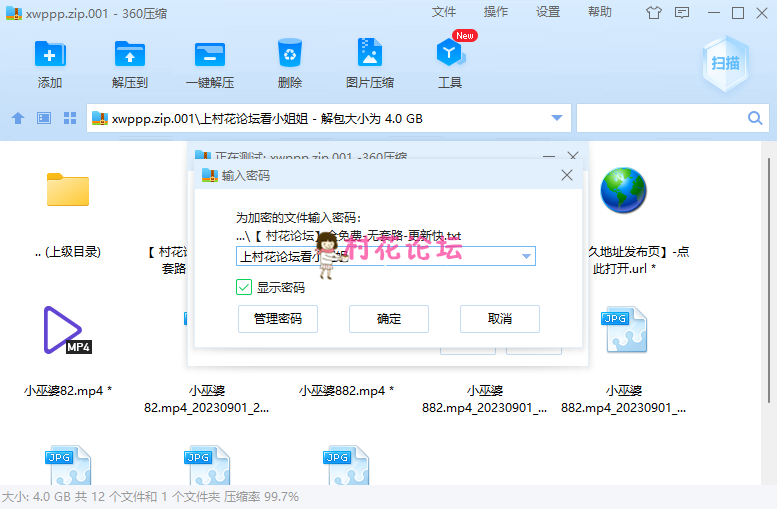Click the status bar size and compression text
Viewport: 777px width, 509px height.
150,497
